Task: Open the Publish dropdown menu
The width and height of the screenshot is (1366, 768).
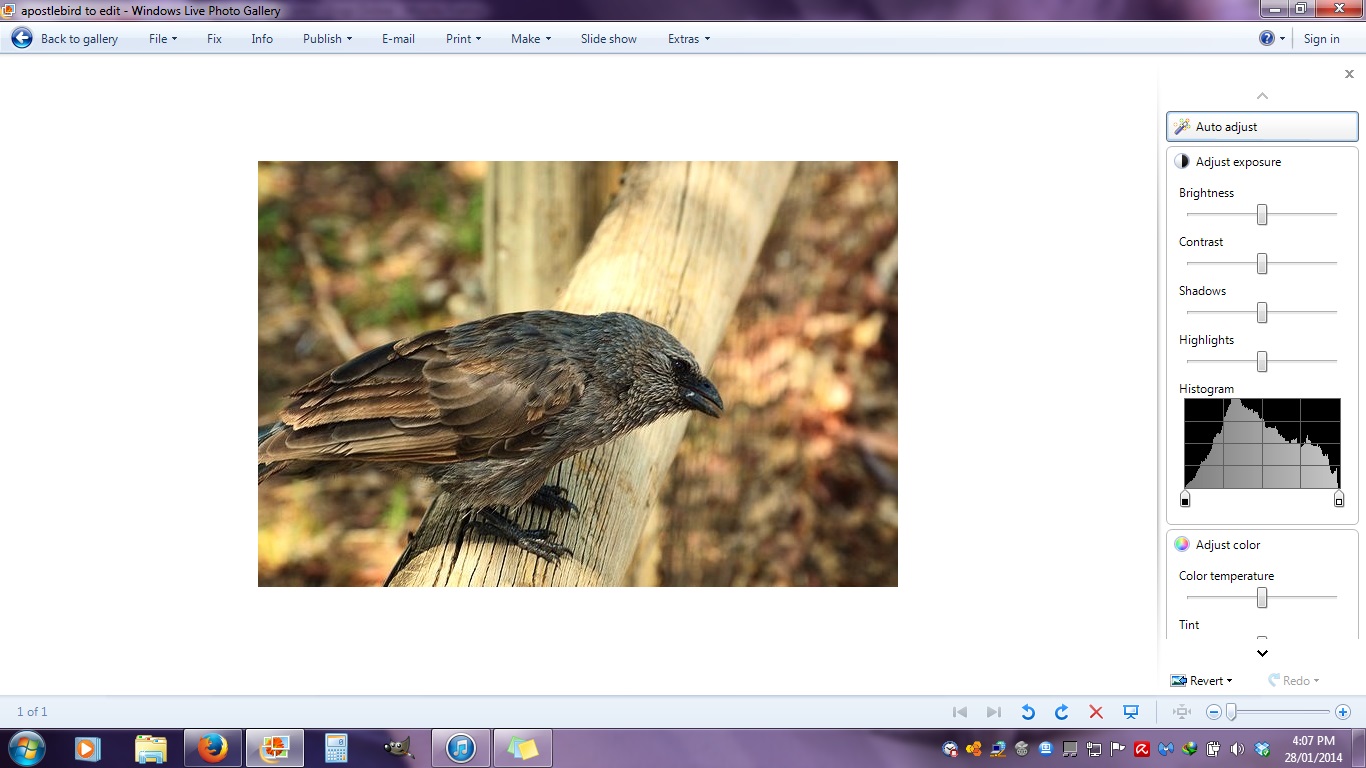Action: tap(328, 39)
